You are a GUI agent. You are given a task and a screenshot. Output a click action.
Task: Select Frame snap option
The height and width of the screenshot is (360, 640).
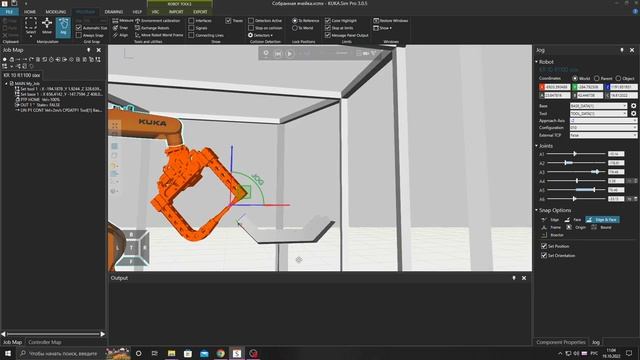click(x=551, y=227)
